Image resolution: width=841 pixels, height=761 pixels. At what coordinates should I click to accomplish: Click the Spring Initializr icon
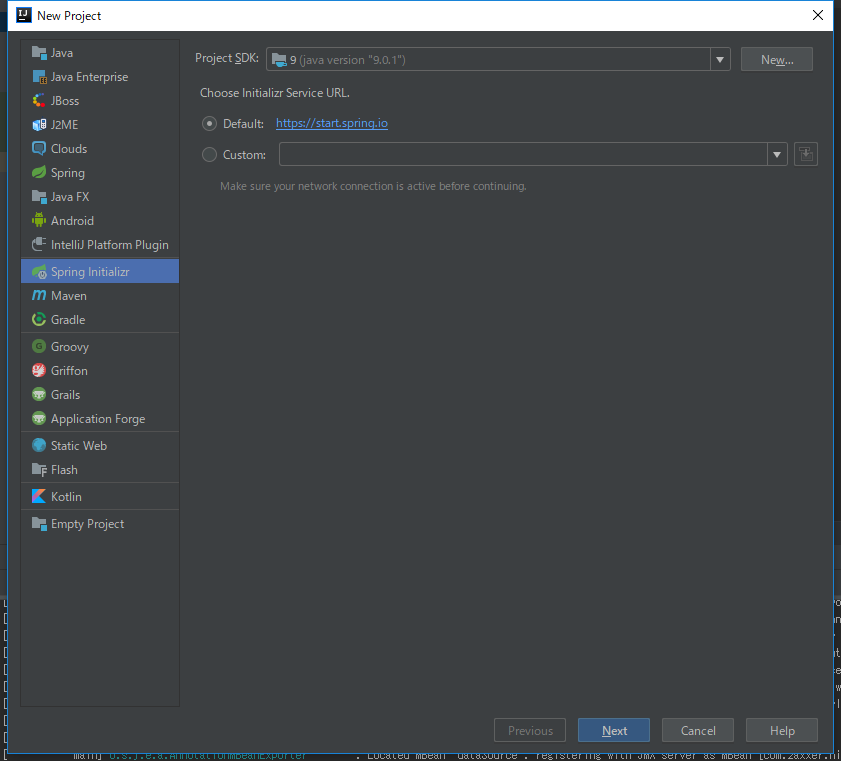(x=39, y=272)
